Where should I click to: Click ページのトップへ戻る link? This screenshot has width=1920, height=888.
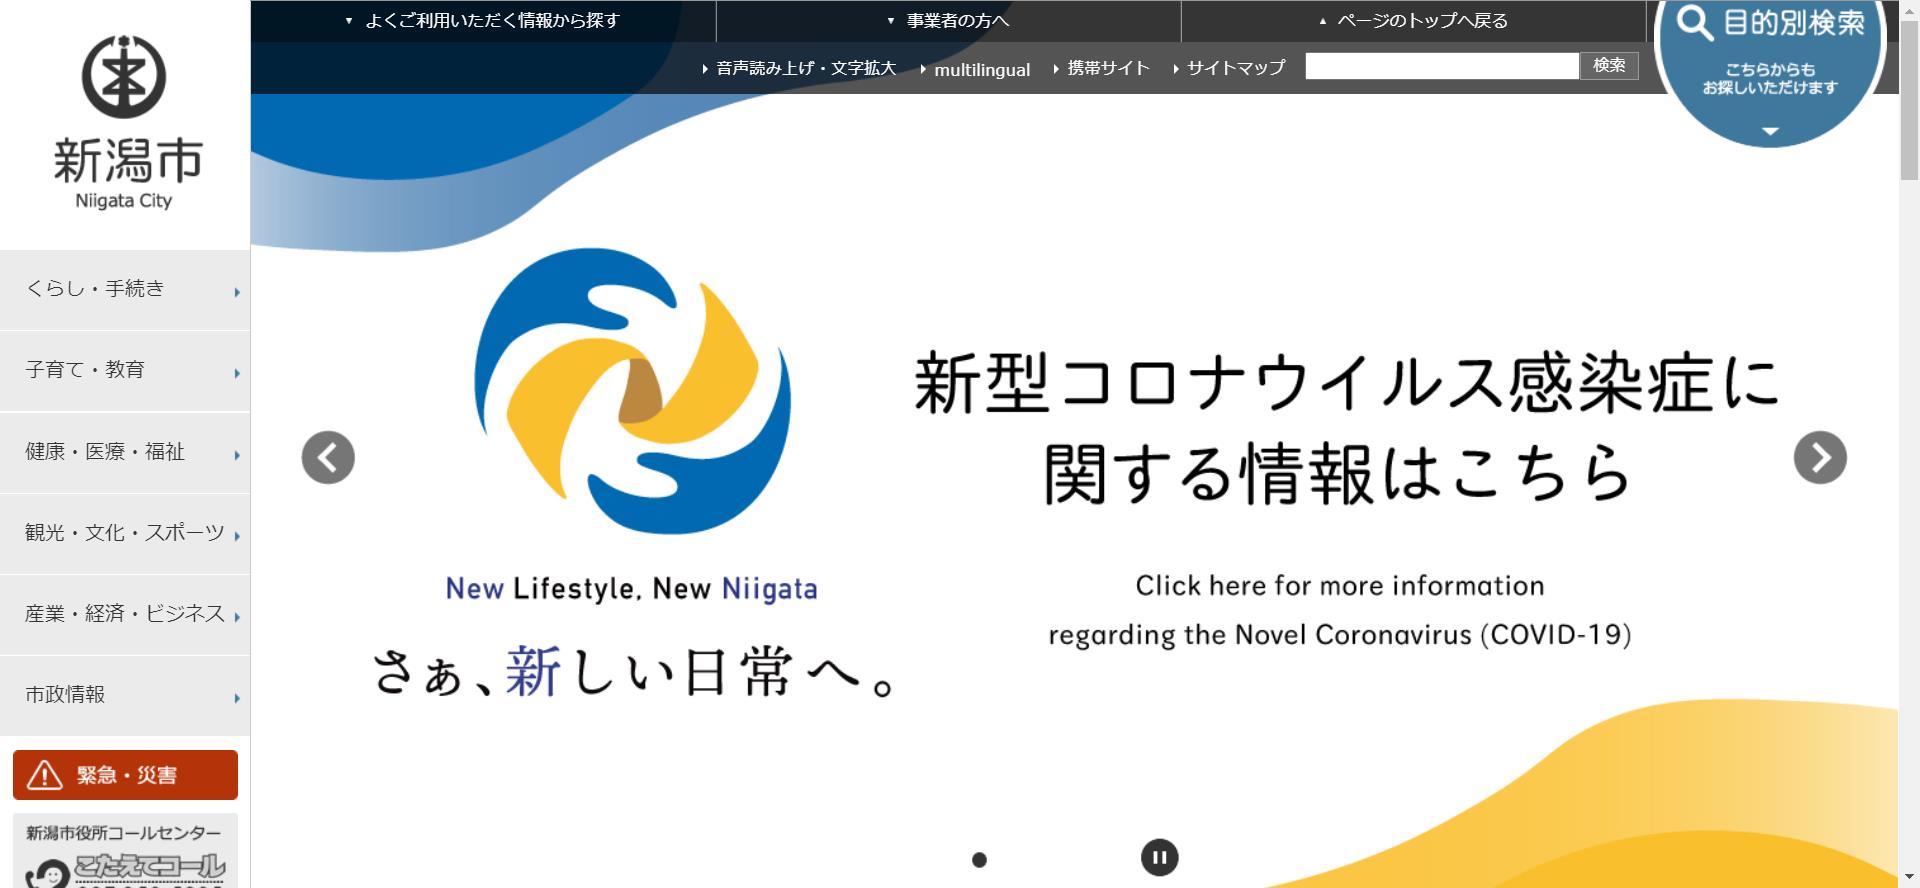pos(1413,21)
